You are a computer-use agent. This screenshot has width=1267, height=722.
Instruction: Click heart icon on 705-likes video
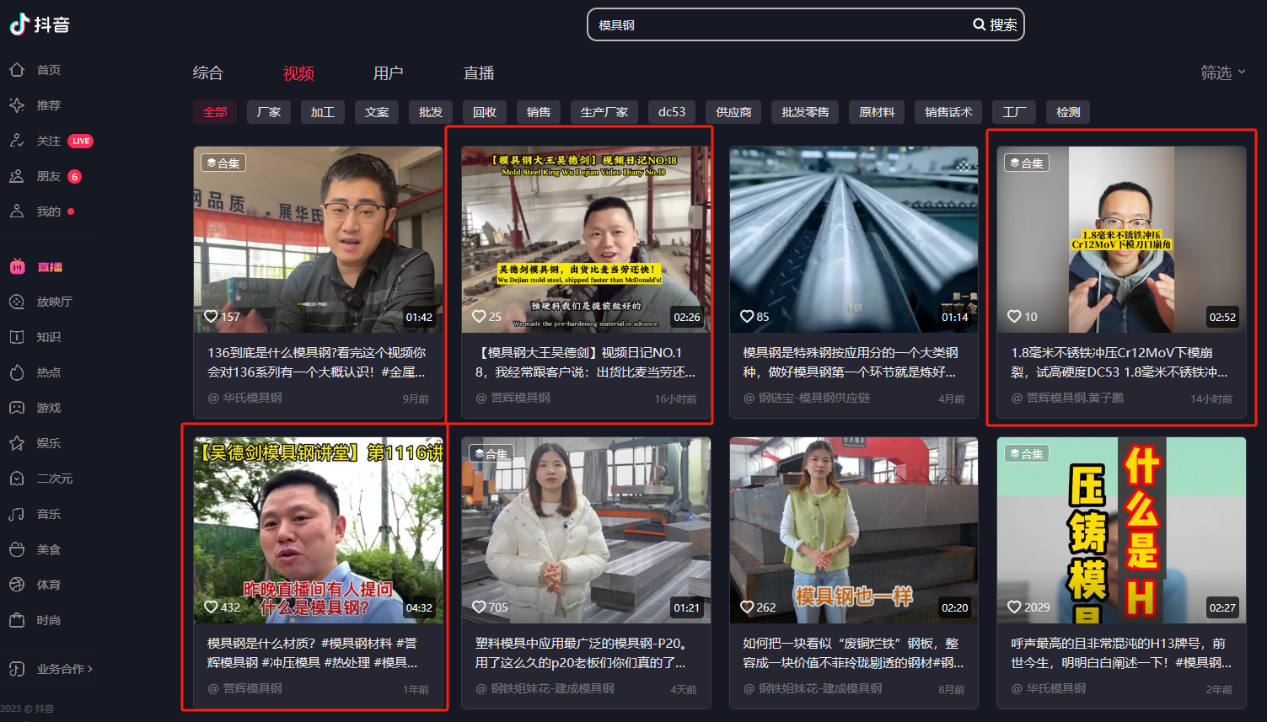(478, 607)
